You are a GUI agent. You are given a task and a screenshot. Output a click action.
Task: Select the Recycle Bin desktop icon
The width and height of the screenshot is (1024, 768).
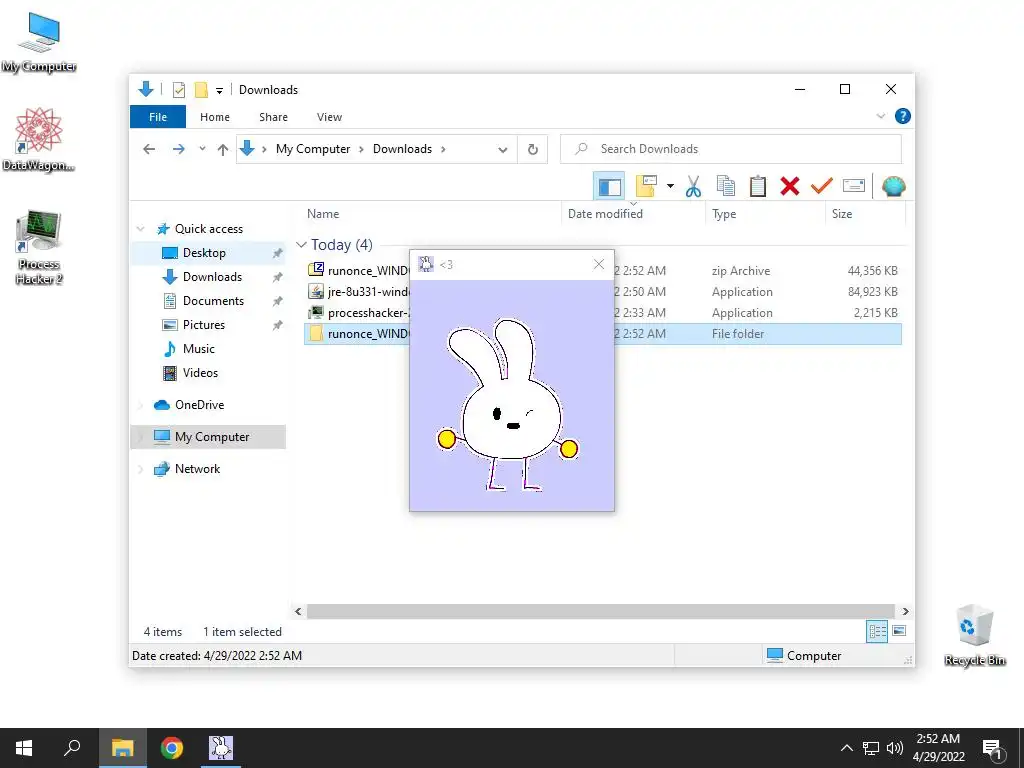click(974, 635)
